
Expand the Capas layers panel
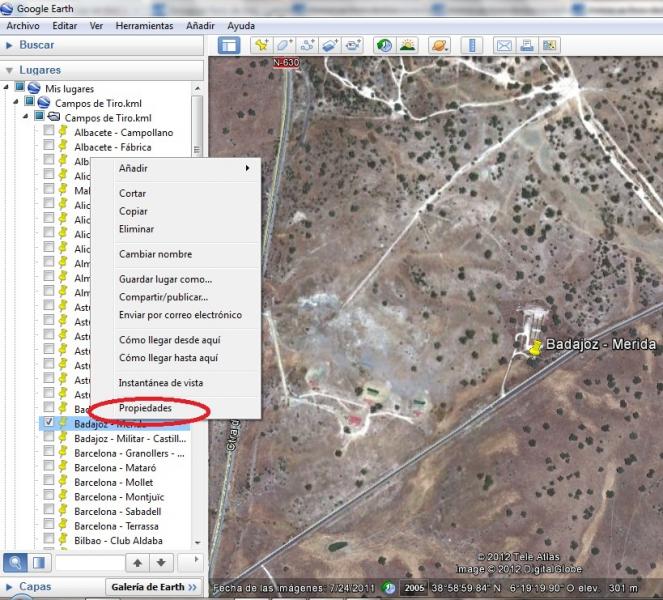tap(10, 587)
